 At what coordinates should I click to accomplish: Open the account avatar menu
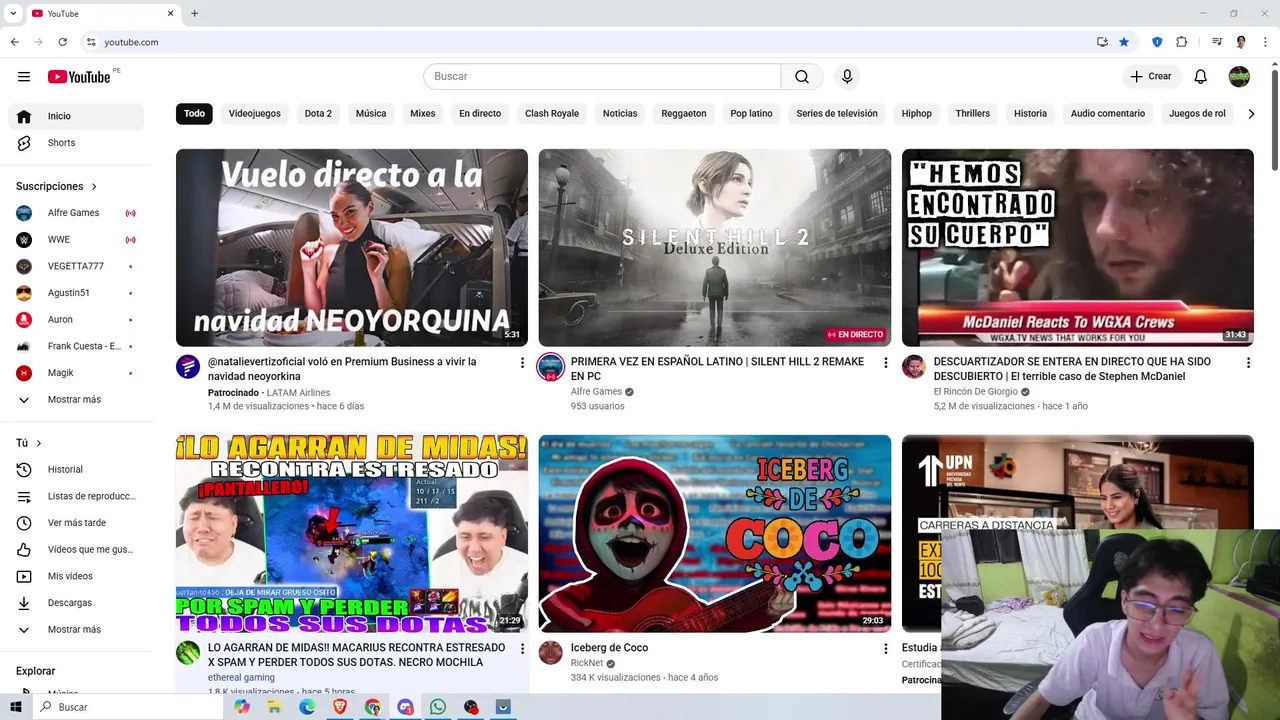click(x=1239, y=77)
